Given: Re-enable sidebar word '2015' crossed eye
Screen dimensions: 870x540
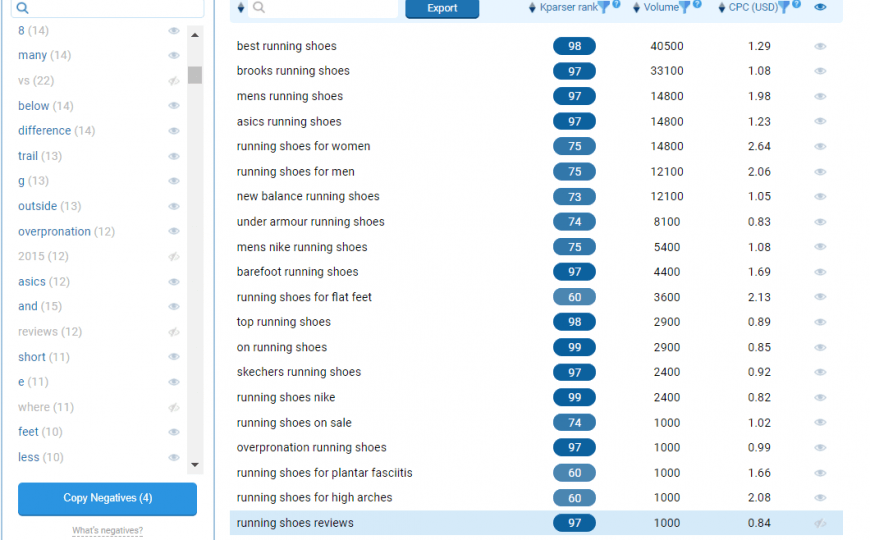Looking at the screenshot, I should (x=174, y=256).
